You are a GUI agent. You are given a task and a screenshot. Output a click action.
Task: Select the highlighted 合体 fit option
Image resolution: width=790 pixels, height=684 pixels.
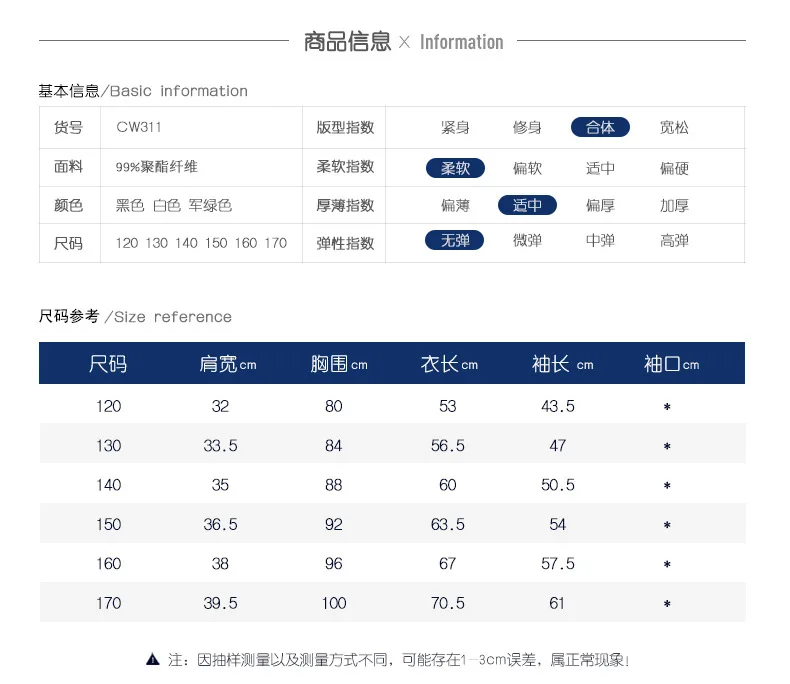click(600, 127)
